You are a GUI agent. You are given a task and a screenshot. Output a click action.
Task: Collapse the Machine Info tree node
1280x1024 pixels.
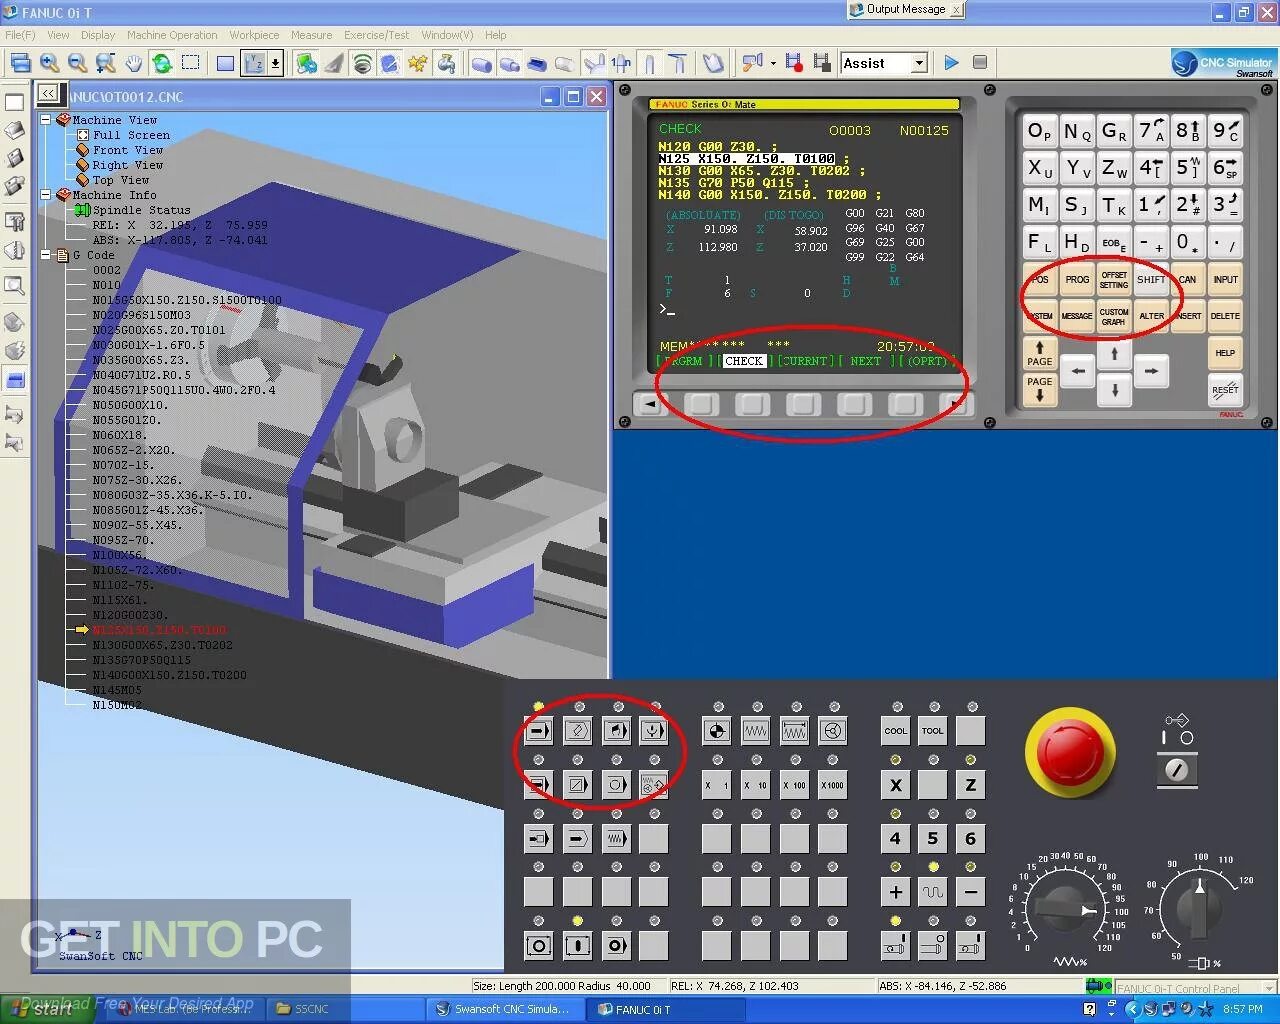45,194
